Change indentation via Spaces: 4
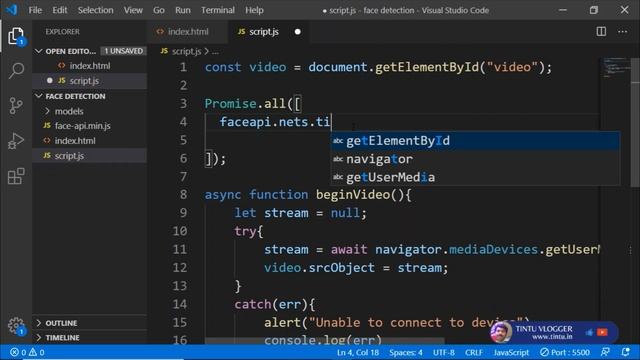Screen dimensions: 640x360 (x=406, y=352)
